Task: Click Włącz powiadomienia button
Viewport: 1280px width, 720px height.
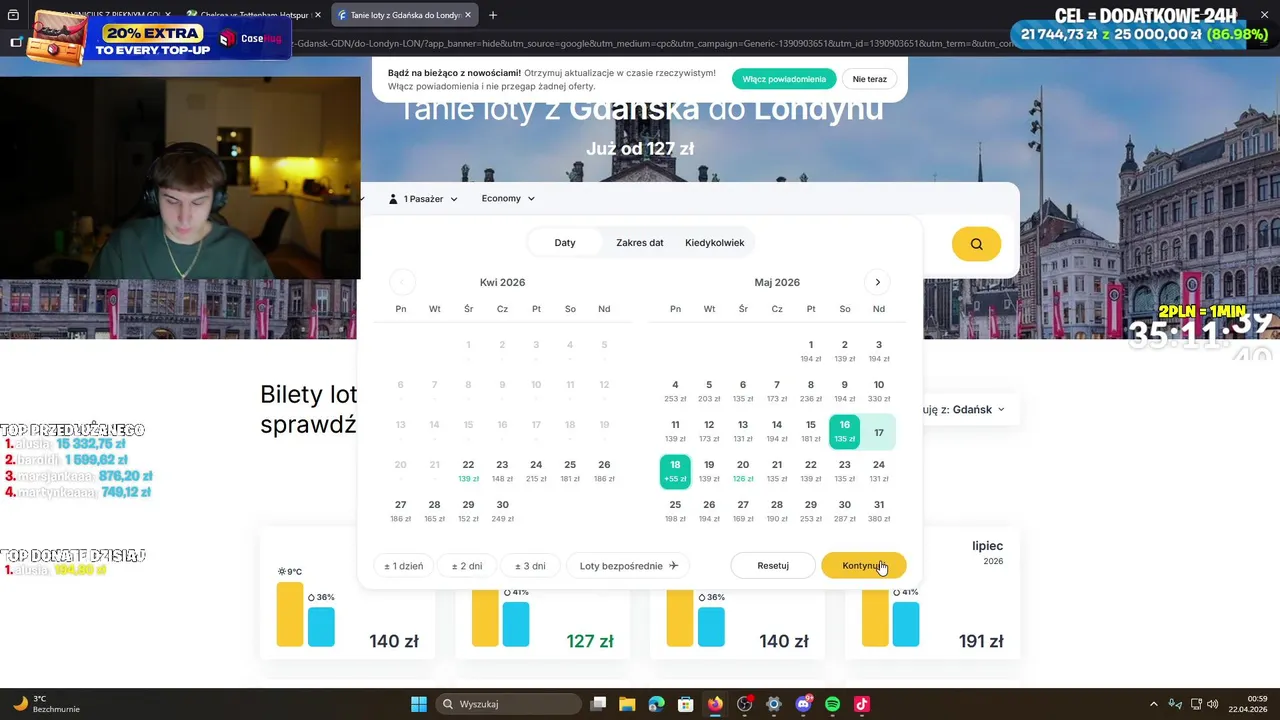Action: tap(784, 79)
